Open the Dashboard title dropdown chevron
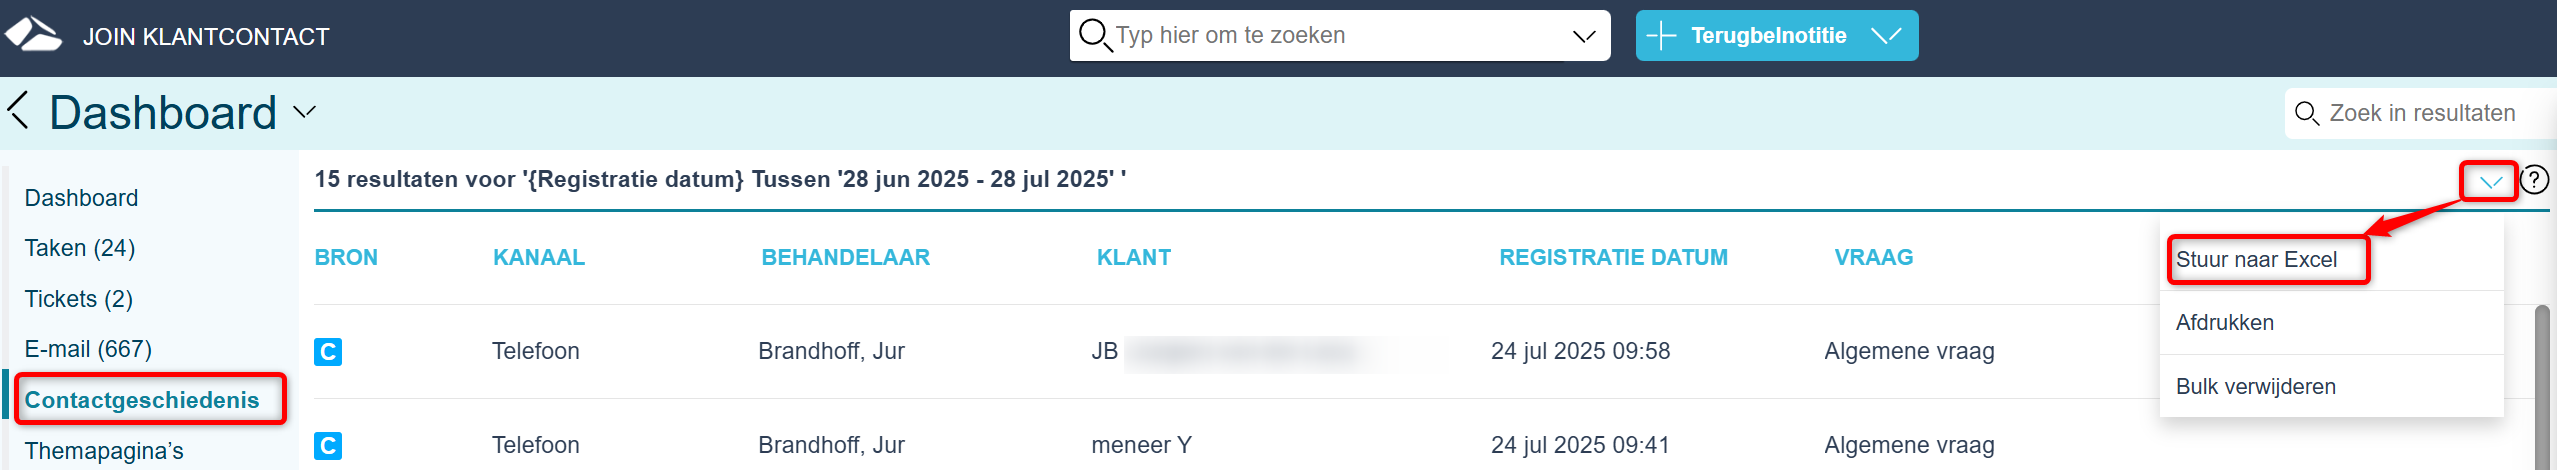 pos(305,112)
